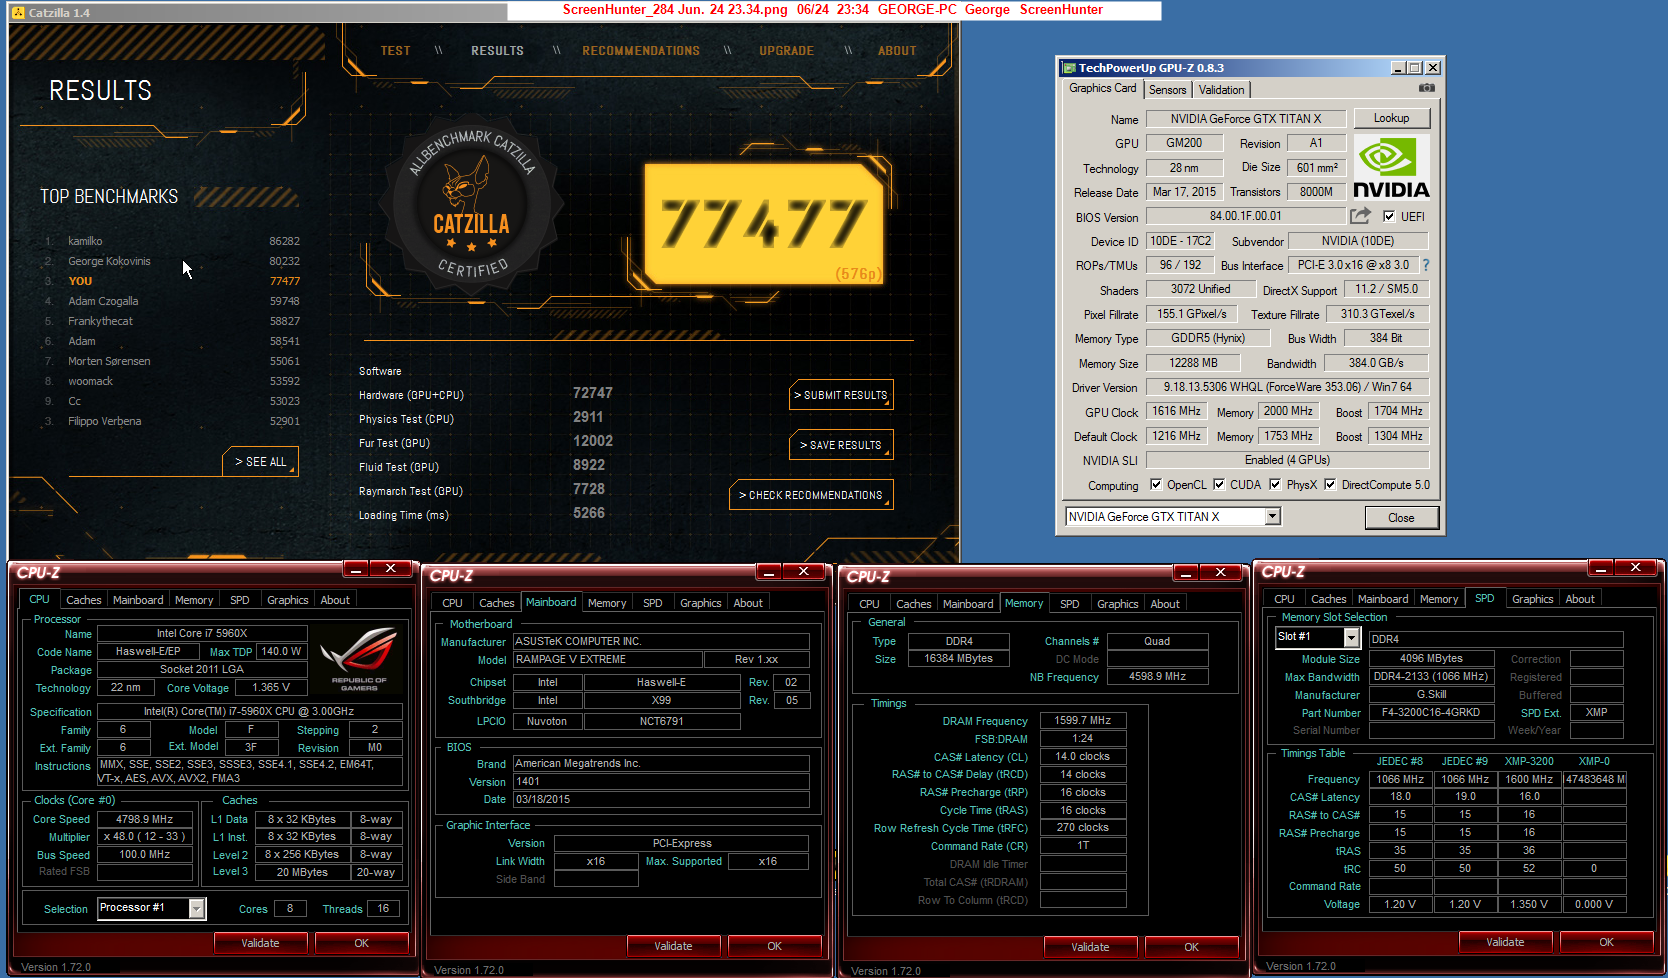Open Memory tab in the CPU-Z Mainboard window
Image resolution: width=1668 pixels, height=978 pixels.
pos(606,603)
